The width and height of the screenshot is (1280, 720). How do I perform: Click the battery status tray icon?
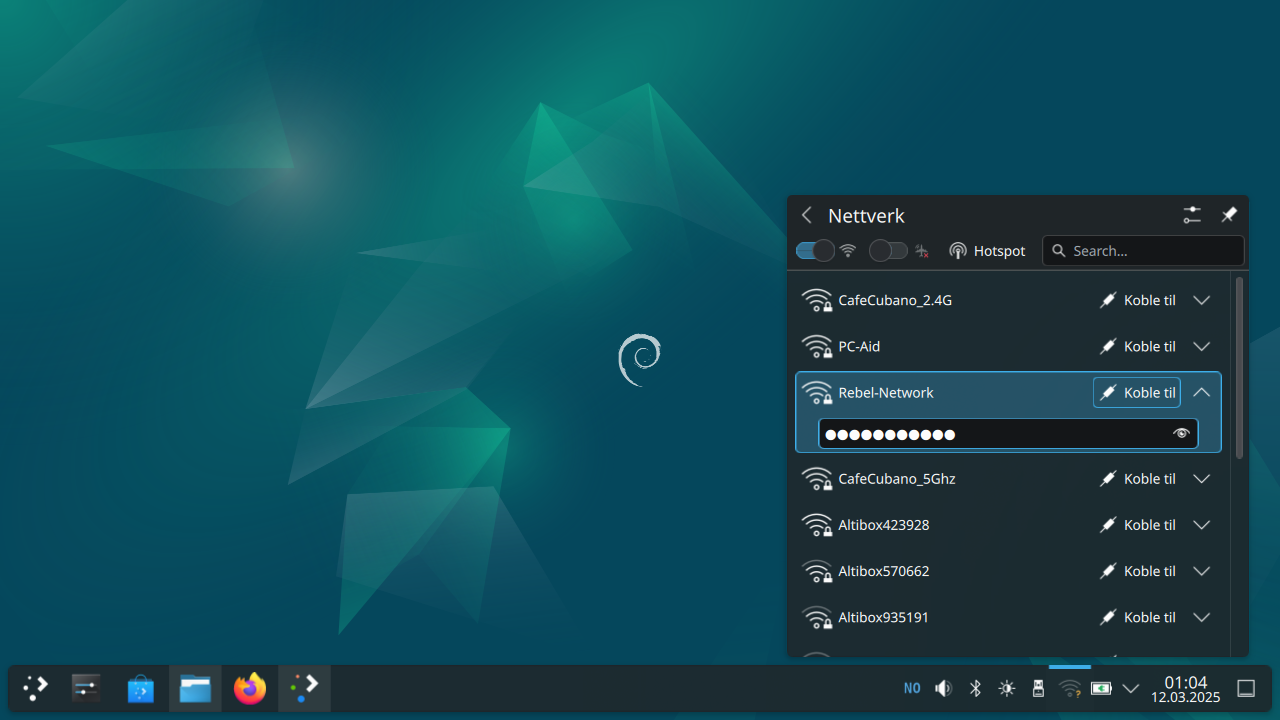[1101, 688]
